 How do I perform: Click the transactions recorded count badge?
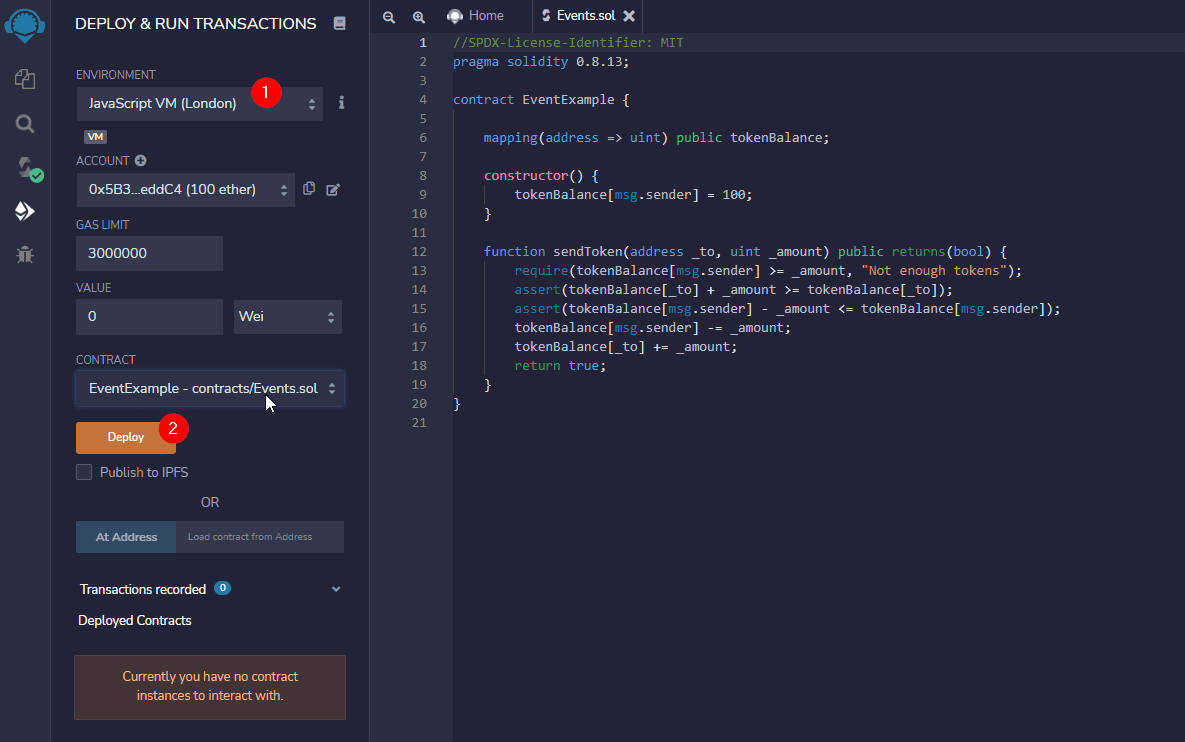click(x=222, y=588)
